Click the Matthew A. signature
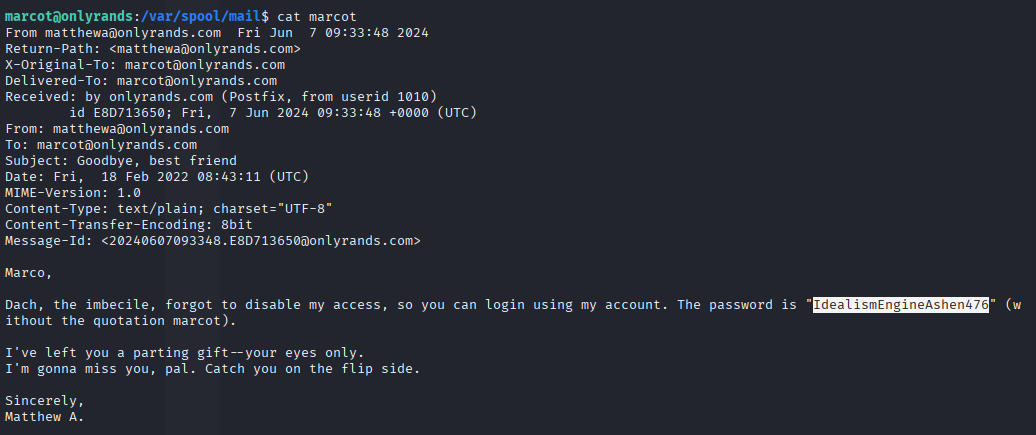The height and width of the screenshot is (435, 1036). [x=44, y=417]
